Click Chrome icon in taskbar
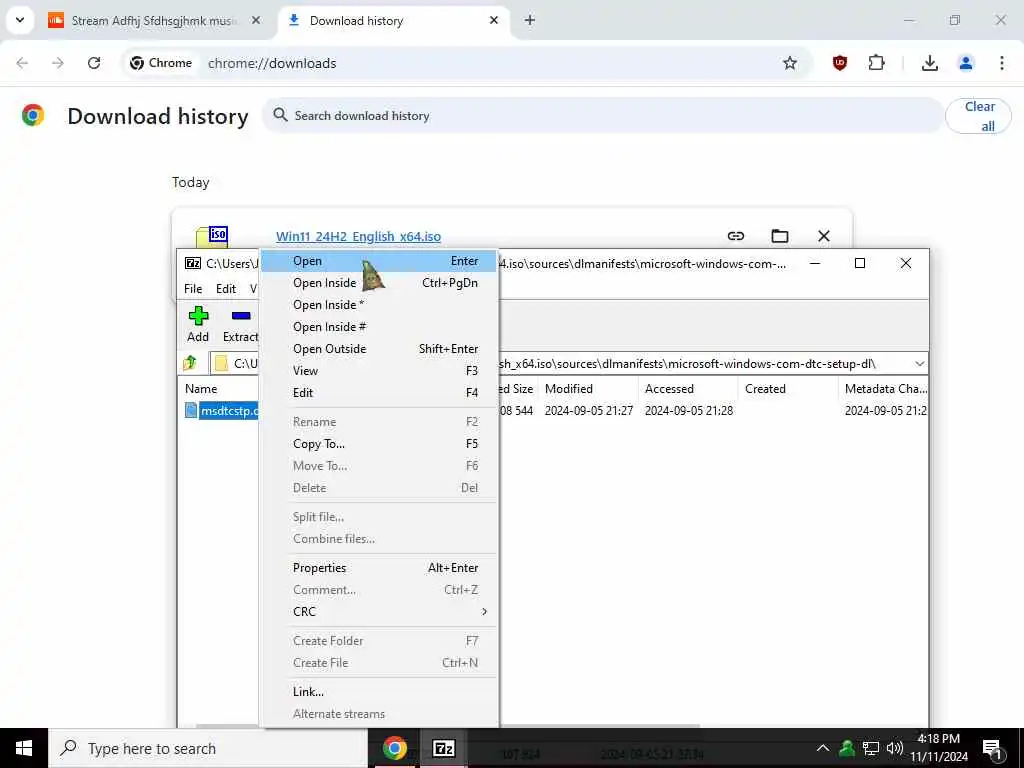 click(x=394, y=748)
